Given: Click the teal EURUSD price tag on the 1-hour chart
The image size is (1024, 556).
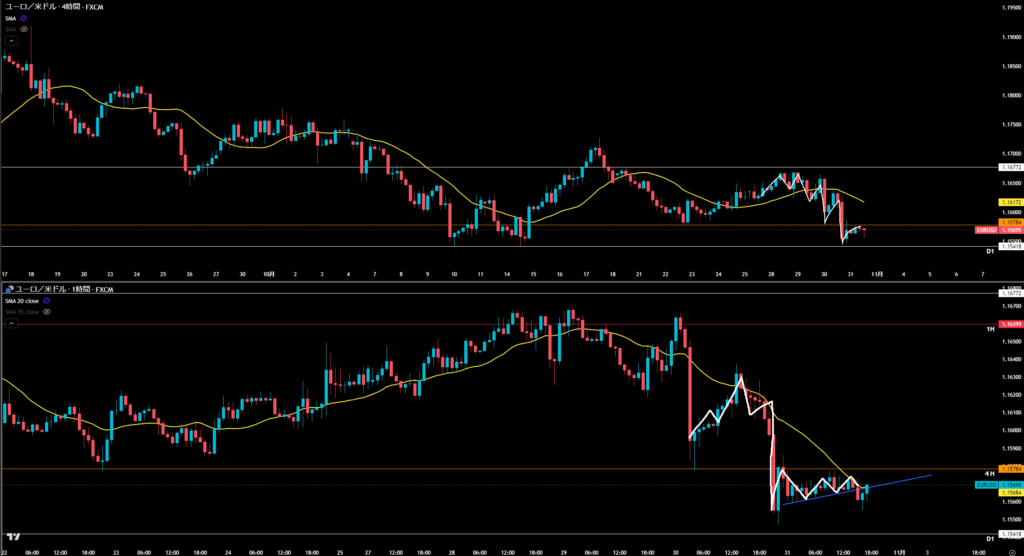Looking at the screenshot, I should pyautogui.click(x=985, y=485).
